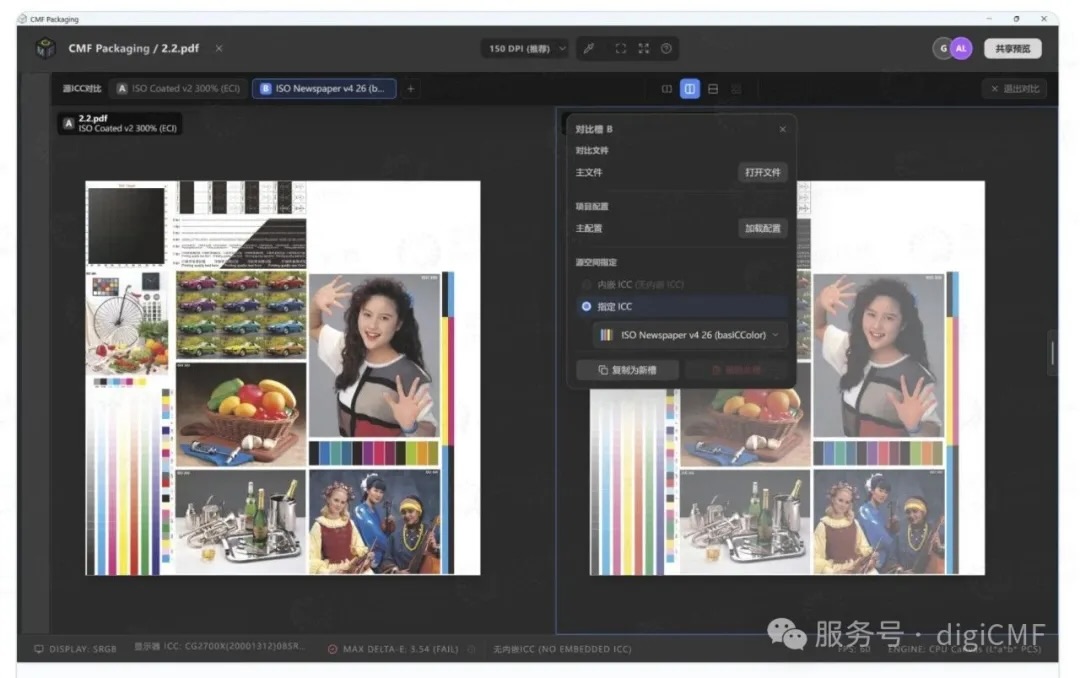Viewport: 1080px width, 678px height.
Task: Click the fullscreen expand arrows icon
Action: (x=643, y=48)
